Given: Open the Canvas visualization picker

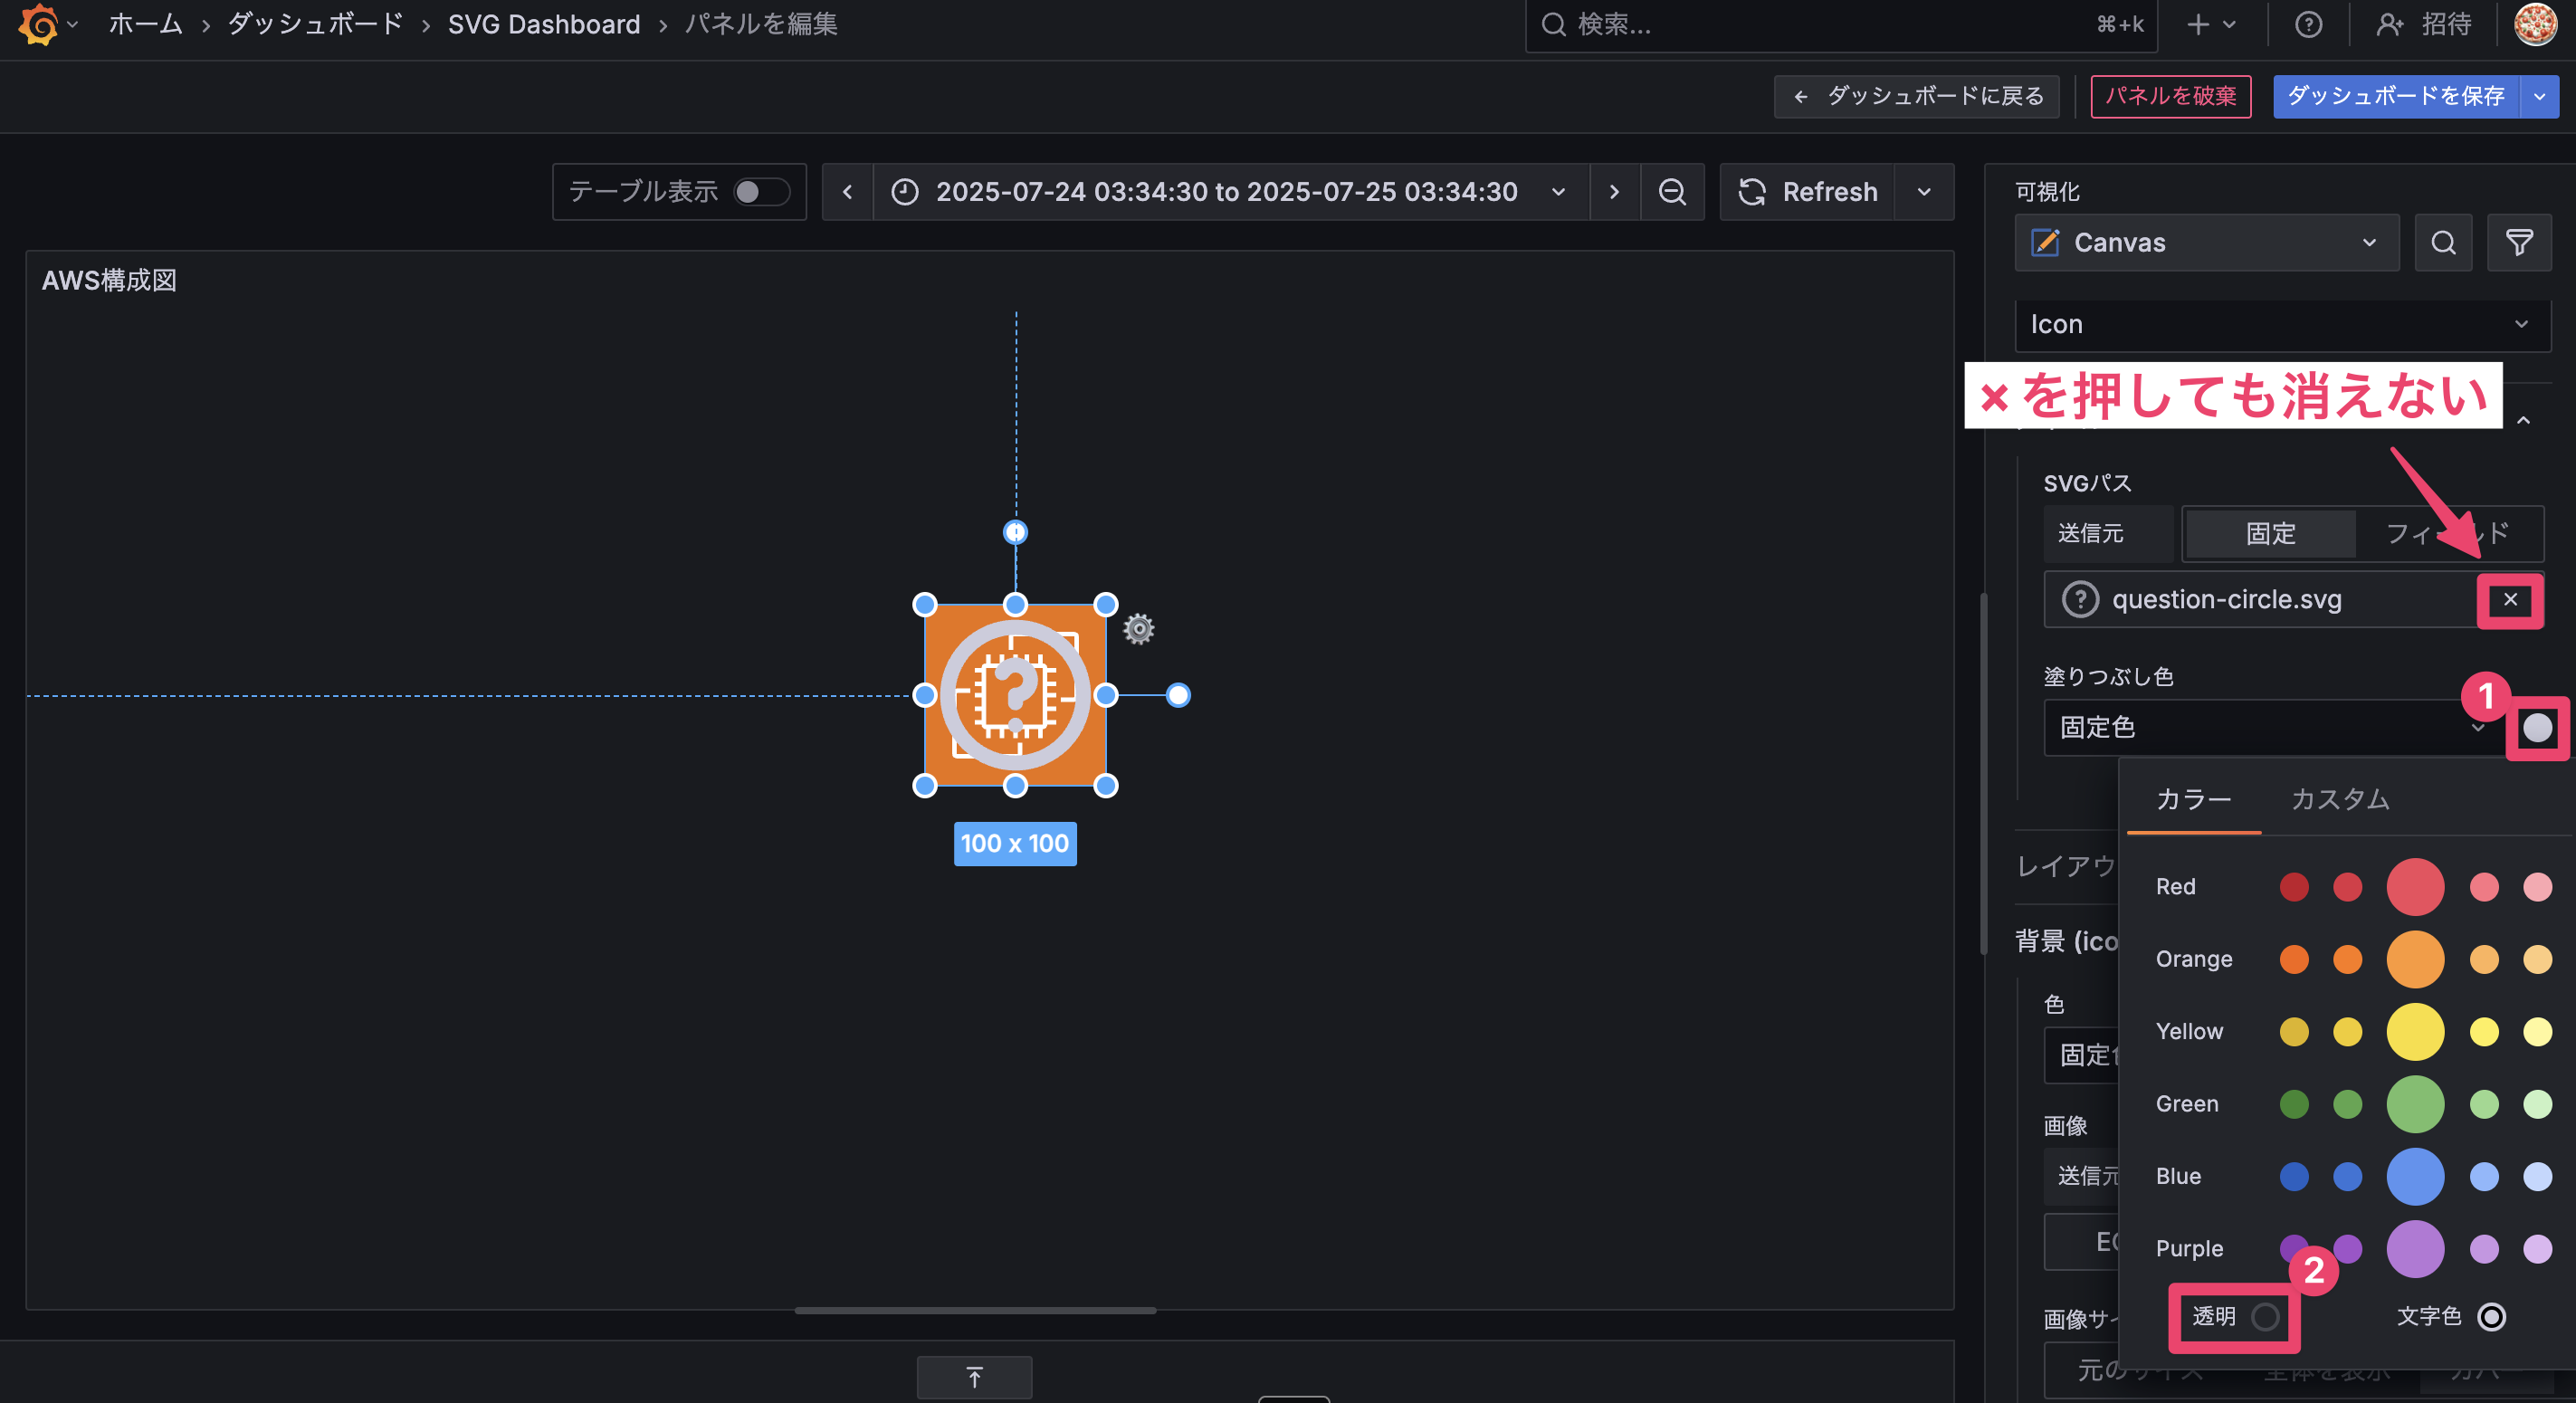Looking at the screenshot, I should point(2206,242).
